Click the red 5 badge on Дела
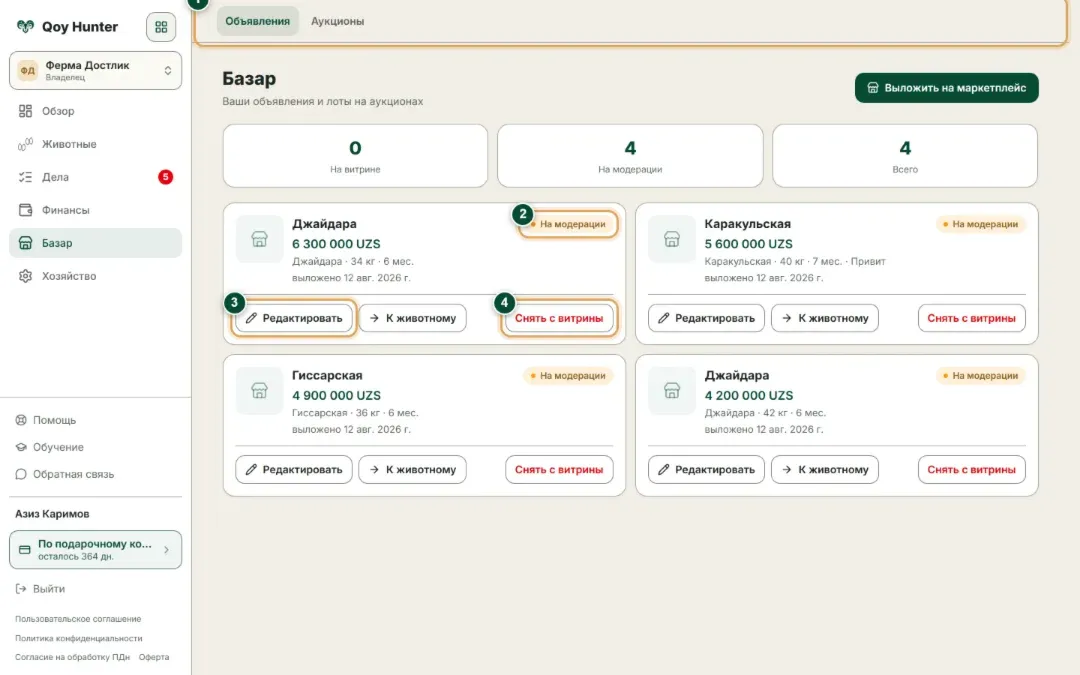1080x675 pixels. [165, 177]
